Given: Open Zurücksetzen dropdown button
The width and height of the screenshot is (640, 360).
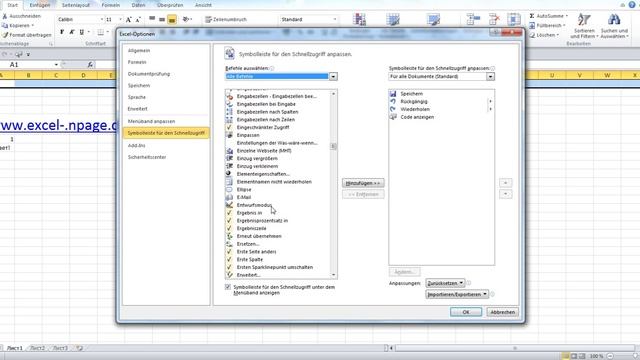Looking at the screenshot, I should point(445,283).
